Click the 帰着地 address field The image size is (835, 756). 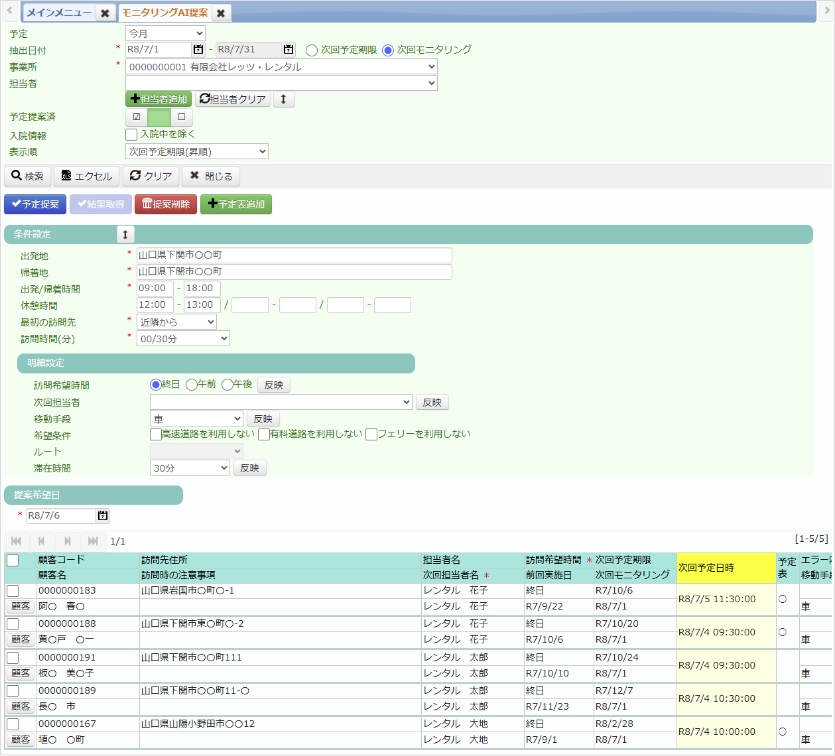(294, 272)
